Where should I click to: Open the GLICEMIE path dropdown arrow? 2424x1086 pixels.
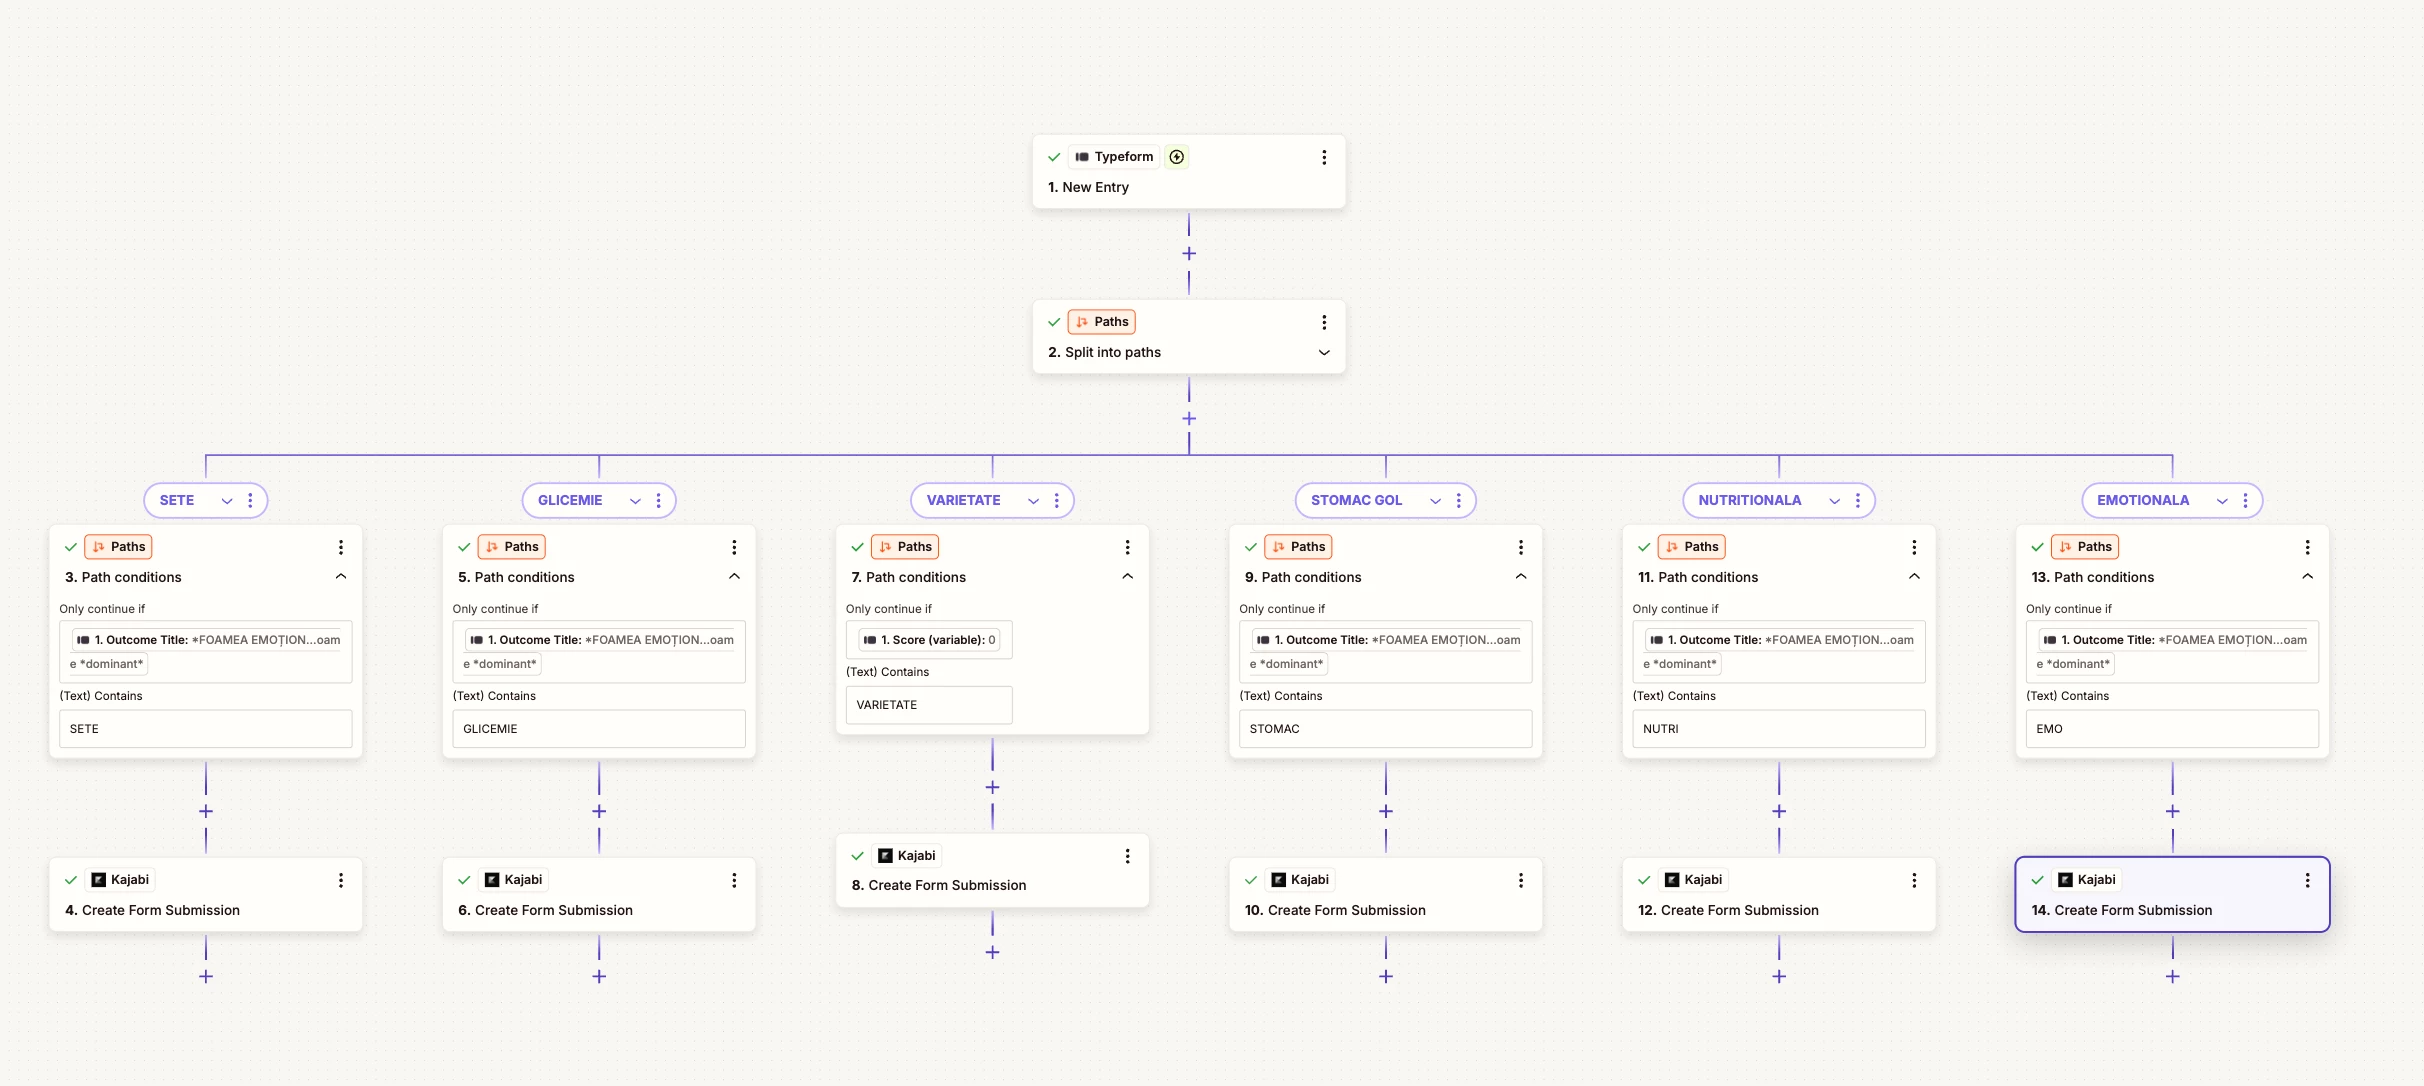point(635,501)
